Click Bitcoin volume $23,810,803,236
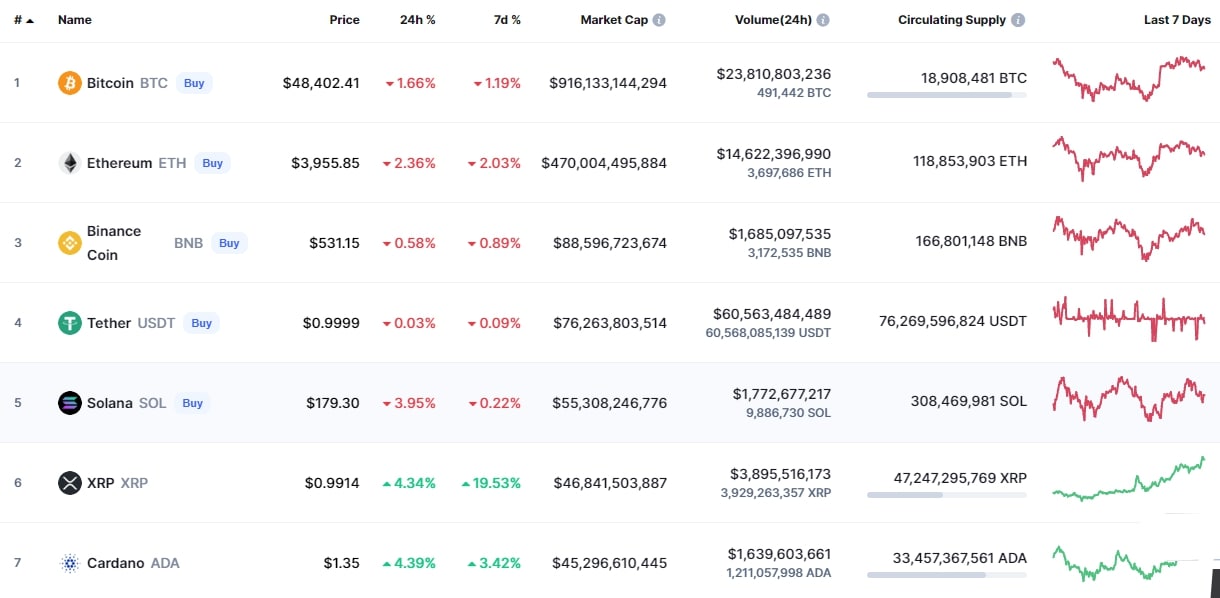The height and width of the screenshot is (598, 1220). pyautogui.click(x=774, y=74)
